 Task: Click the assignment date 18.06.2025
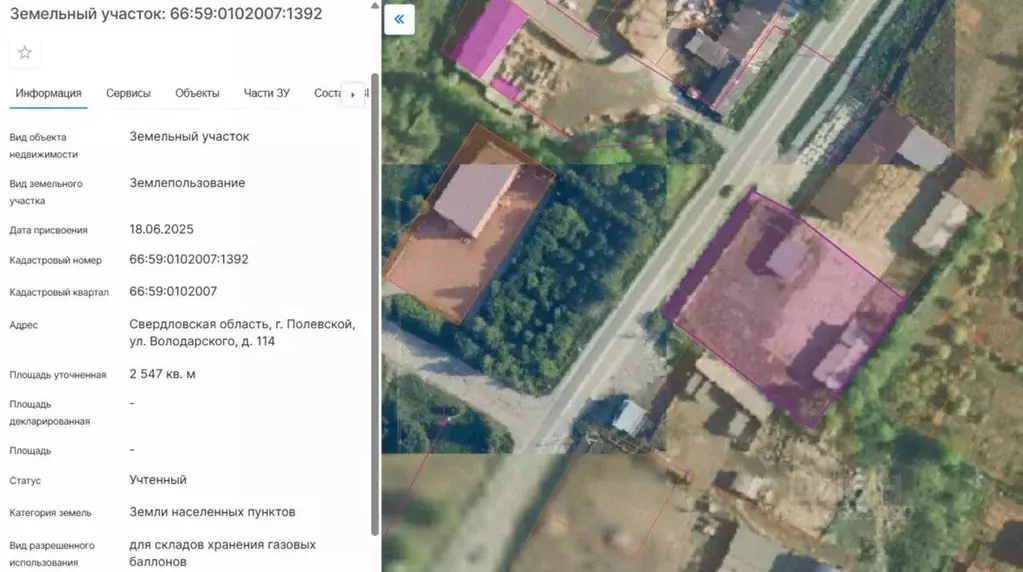161,229
